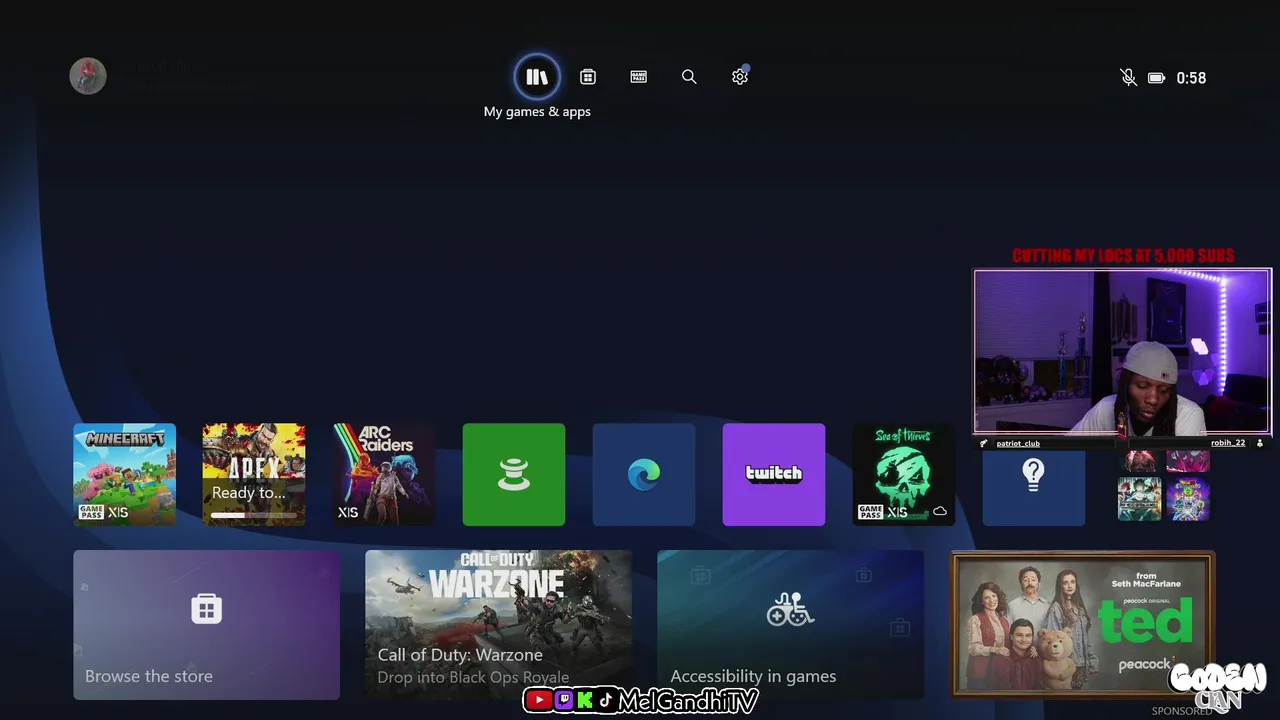Open the Twitch app tile
The height and width of the screenshot is (720, 1280).
(774, 475)
